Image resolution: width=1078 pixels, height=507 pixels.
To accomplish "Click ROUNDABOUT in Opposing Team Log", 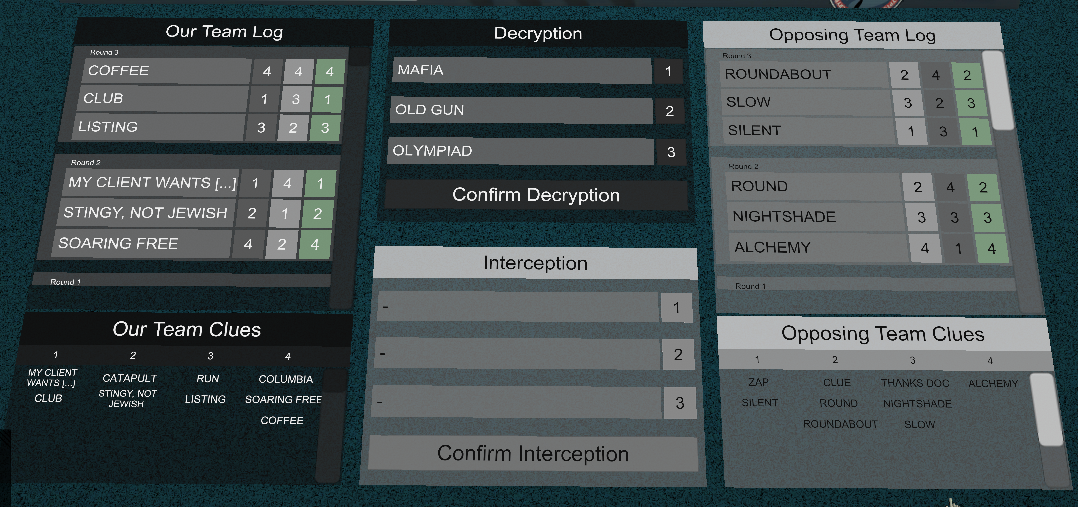I will [x=803, y=75].
